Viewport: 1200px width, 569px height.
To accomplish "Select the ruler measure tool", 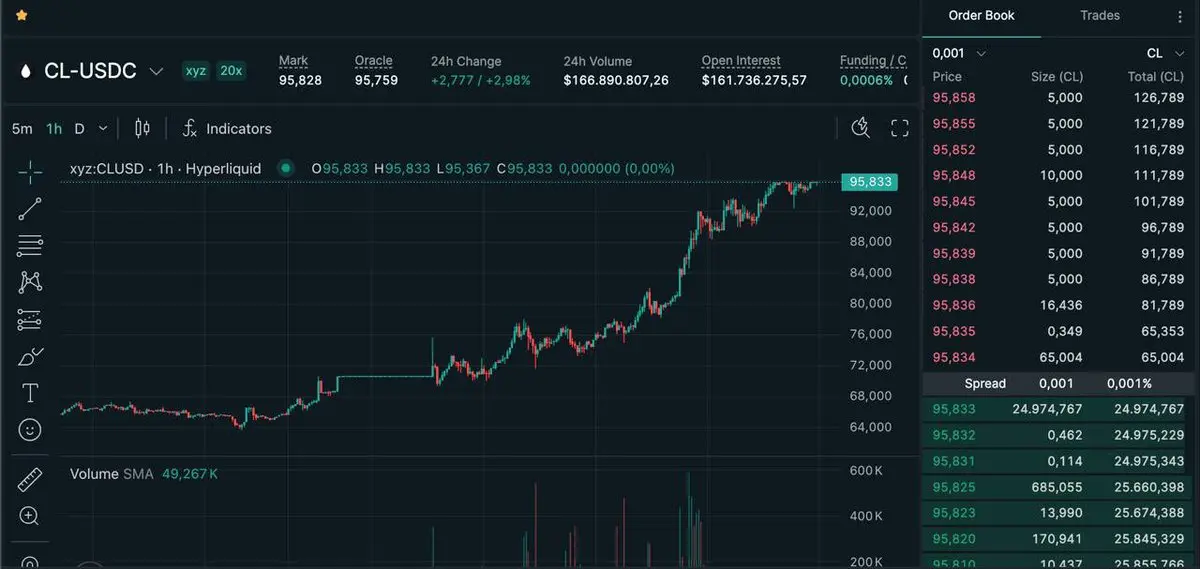I will [x=30, y=480].
